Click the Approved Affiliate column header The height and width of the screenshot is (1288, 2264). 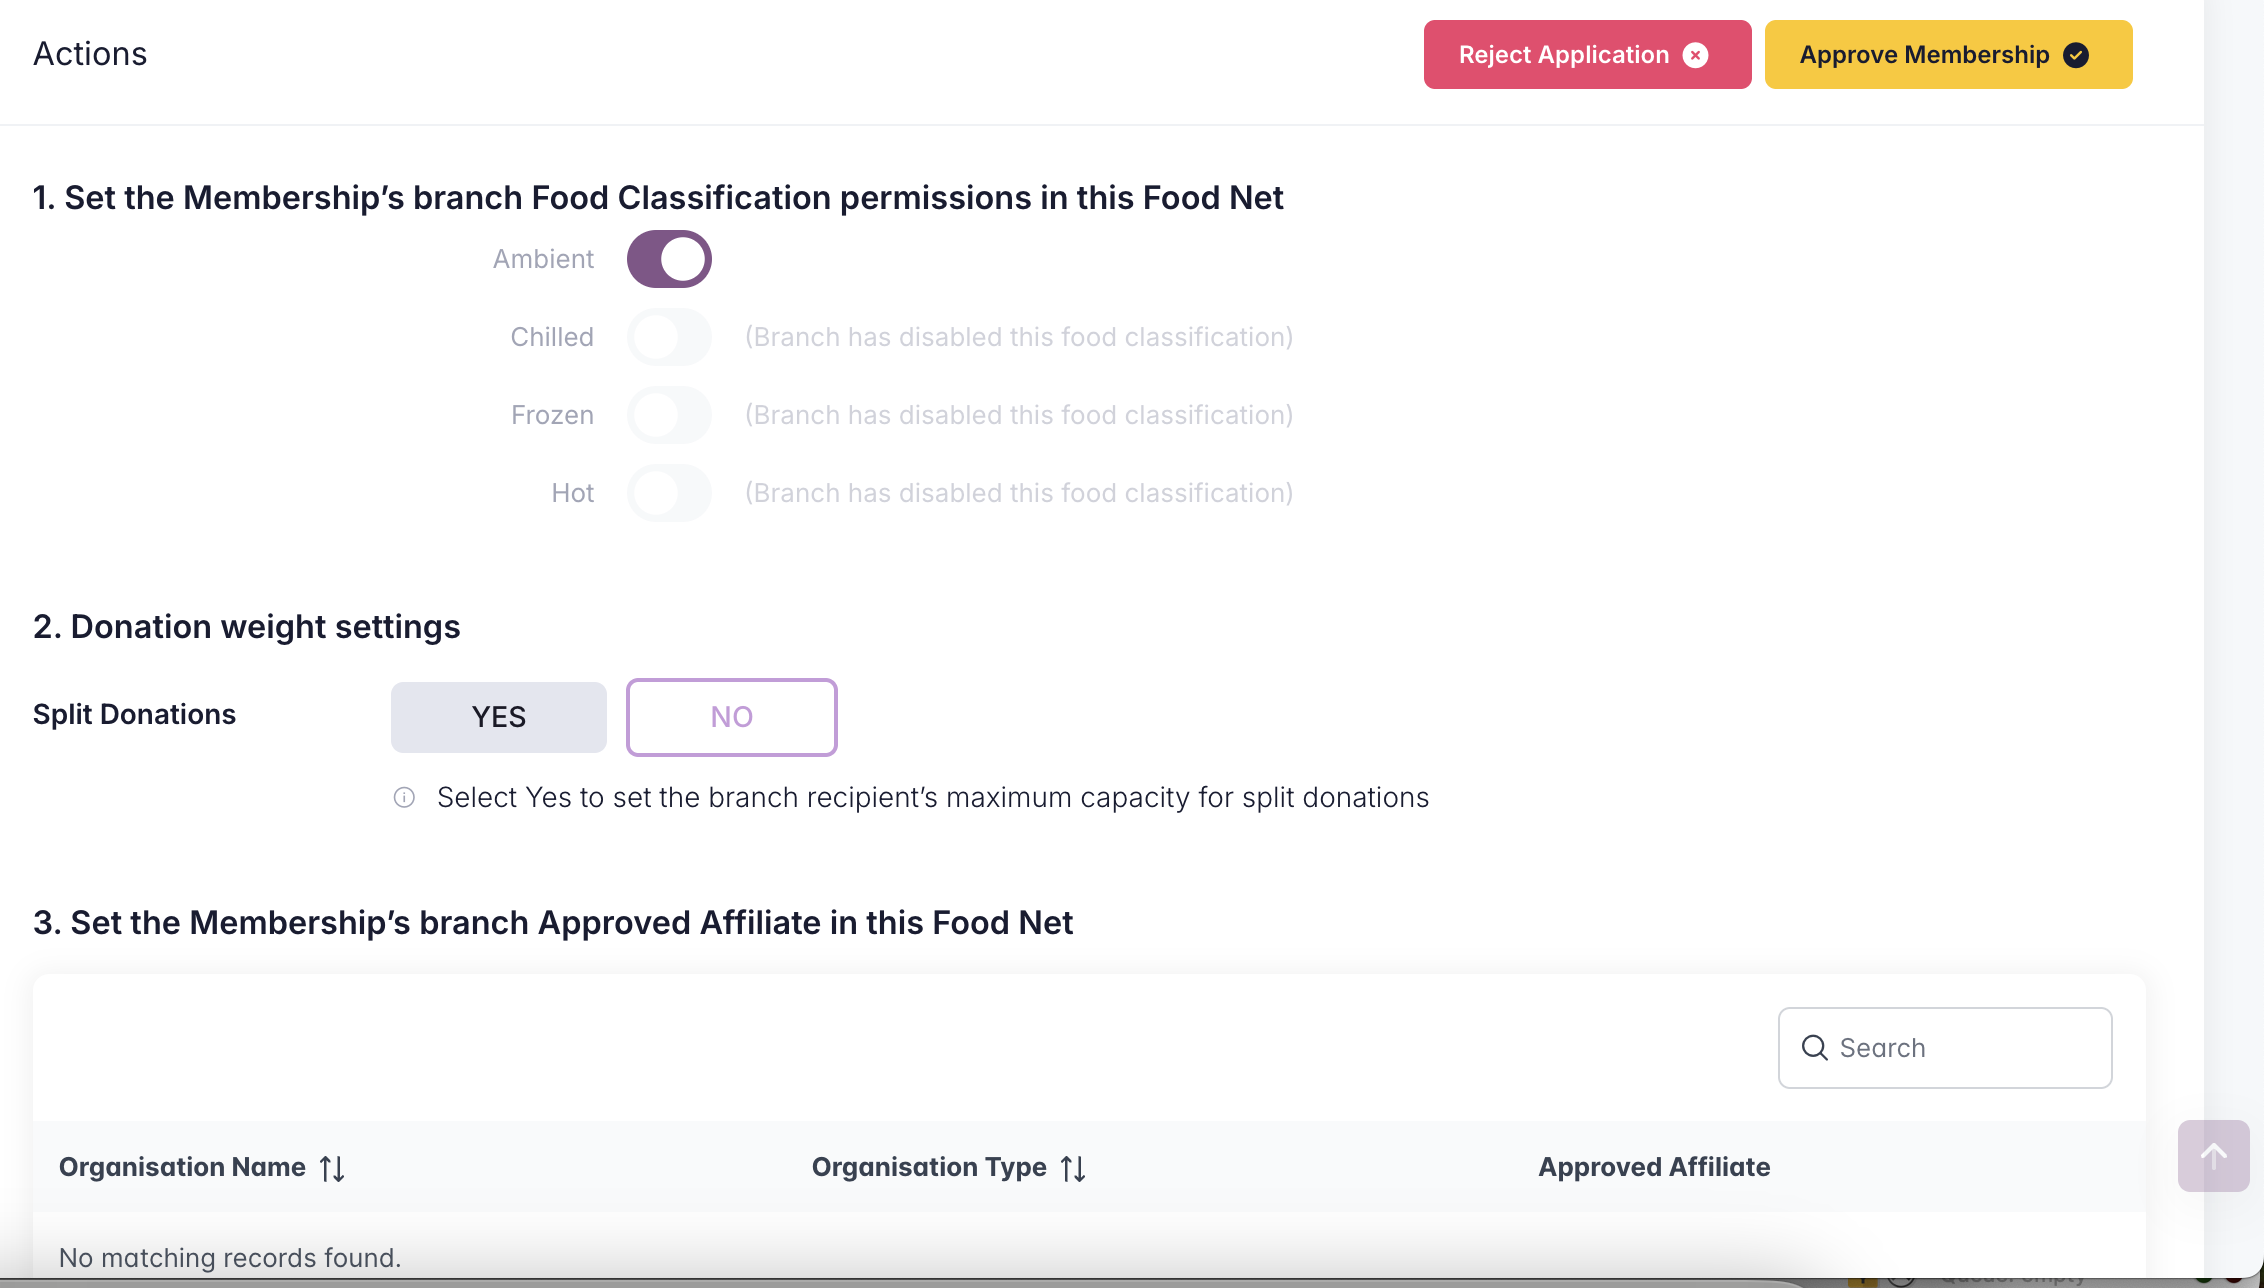[x=1654, y=1167]
